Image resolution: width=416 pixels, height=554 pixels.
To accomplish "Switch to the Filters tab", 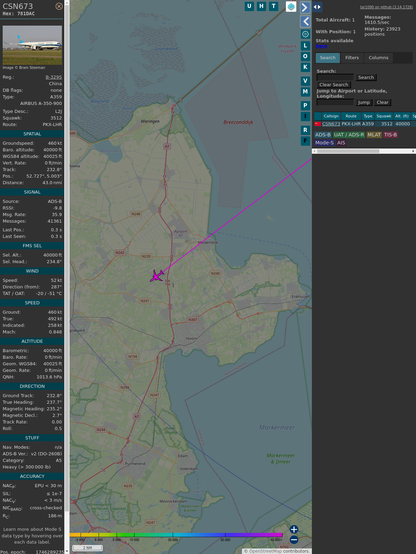I will 352,58.
